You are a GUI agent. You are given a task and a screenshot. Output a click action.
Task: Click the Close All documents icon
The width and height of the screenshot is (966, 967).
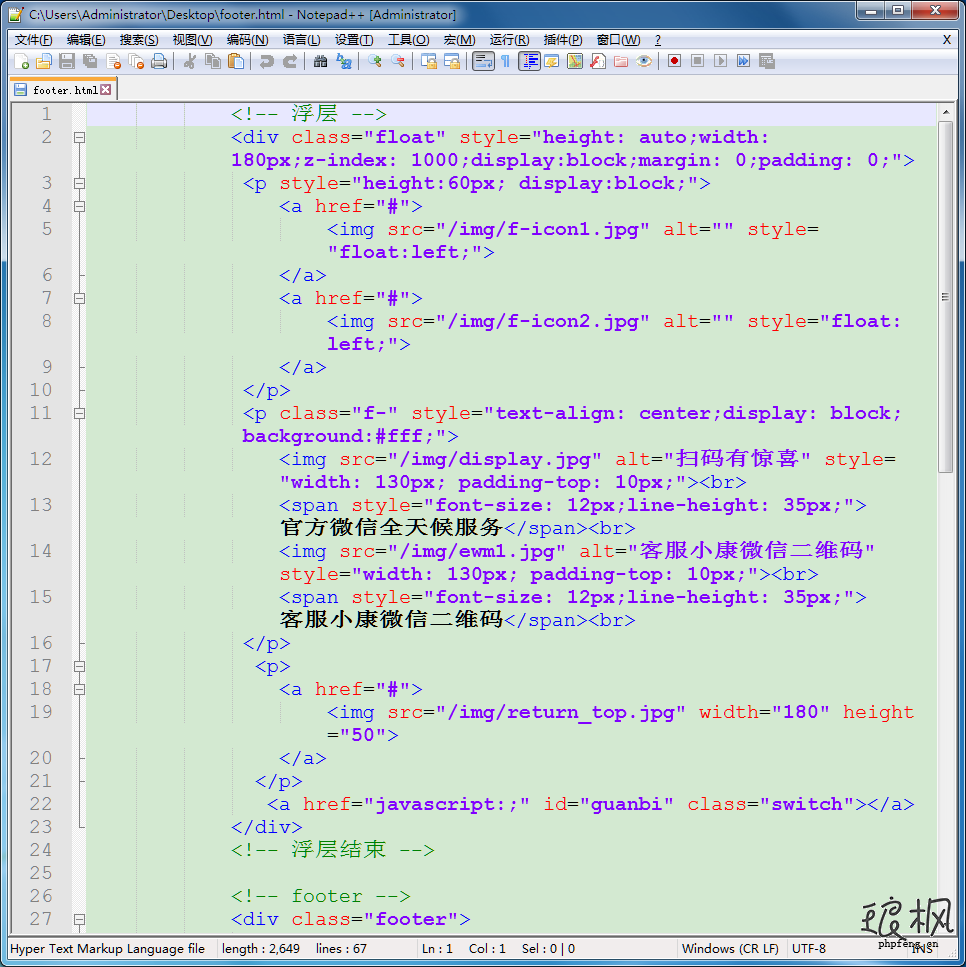(136, 61)
